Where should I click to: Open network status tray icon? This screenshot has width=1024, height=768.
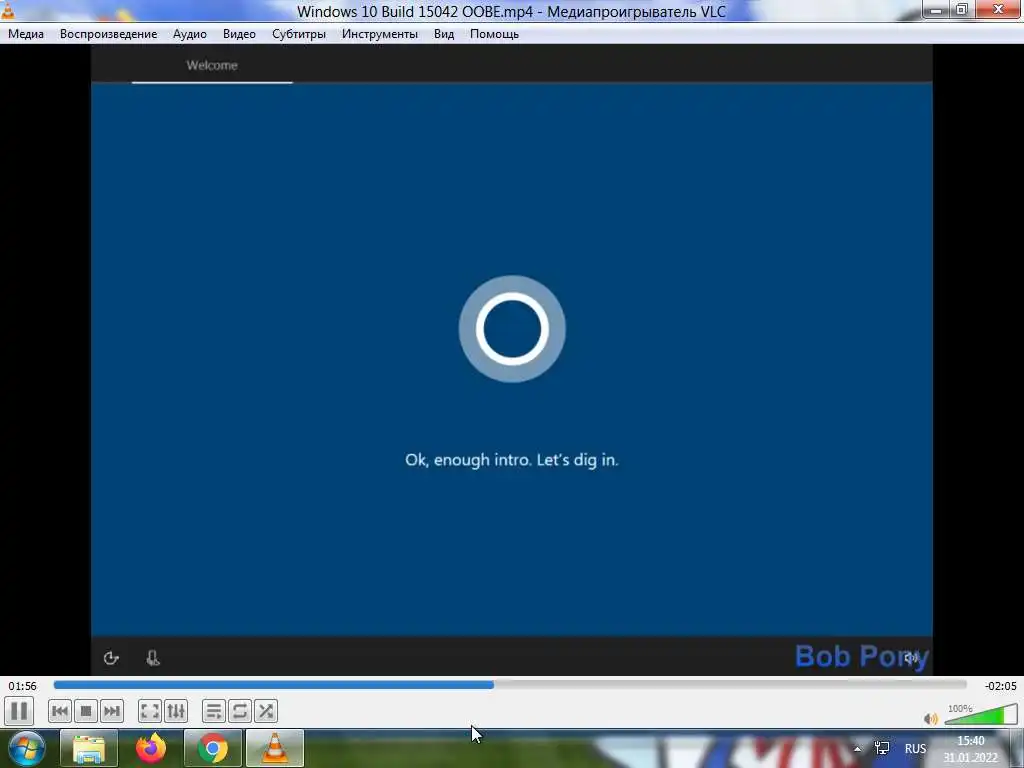click(x=882, y=748)
